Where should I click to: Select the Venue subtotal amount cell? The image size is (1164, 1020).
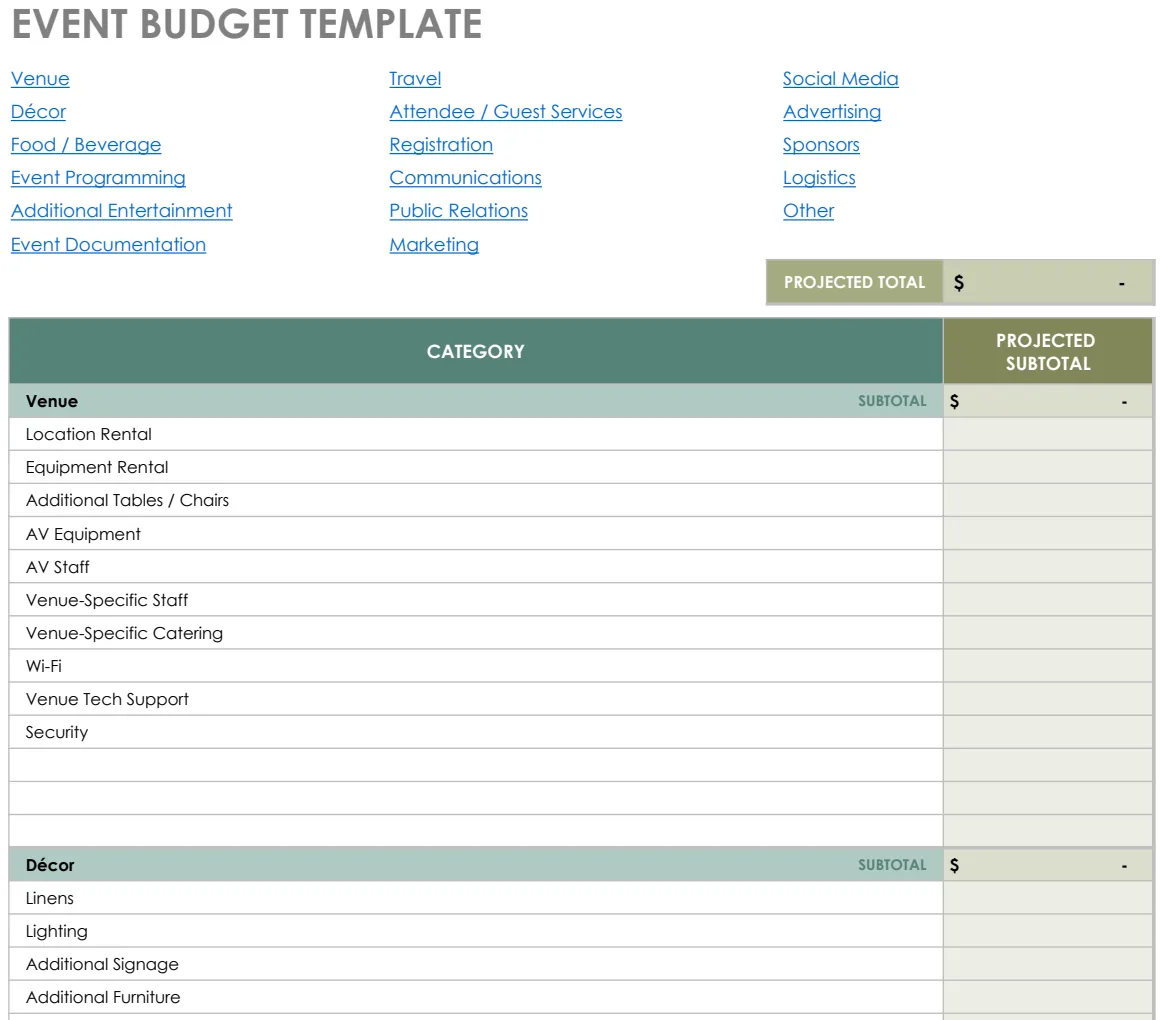point(1047,401)
